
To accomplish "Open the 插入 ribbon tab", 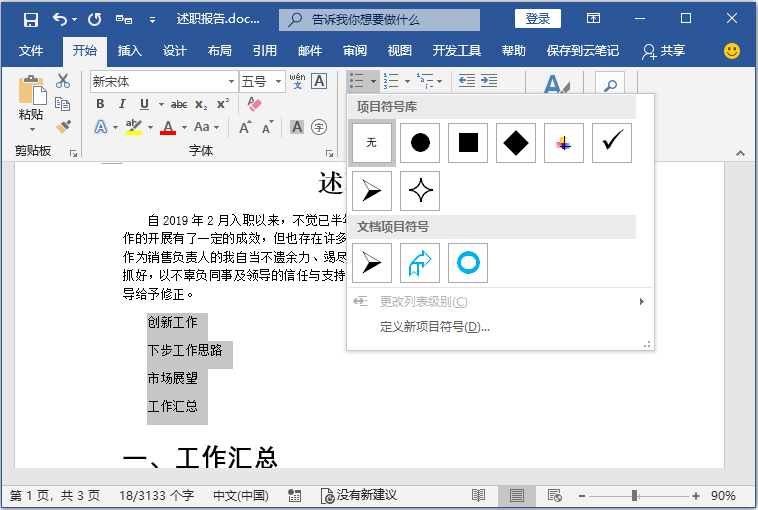I will click(x=130, y=51).
